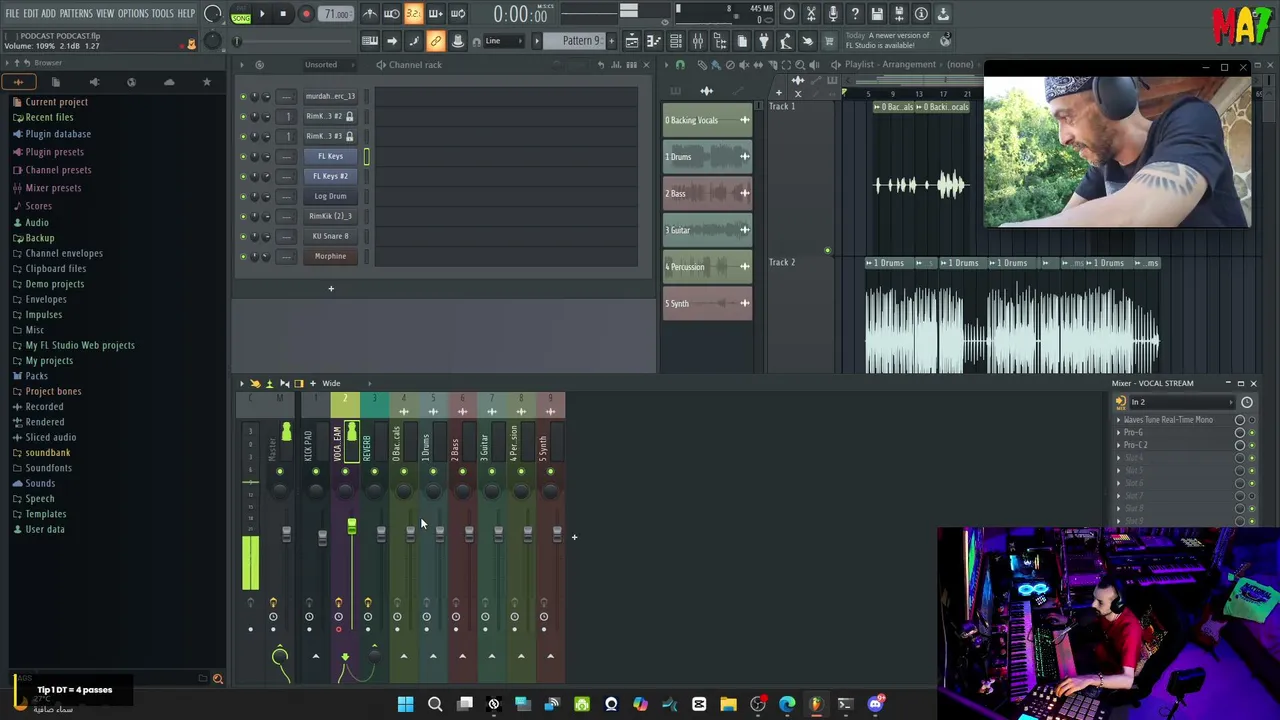1280x720 pixels.
Task: Open the EDIT menu
Action: click(x=30, y=14)
